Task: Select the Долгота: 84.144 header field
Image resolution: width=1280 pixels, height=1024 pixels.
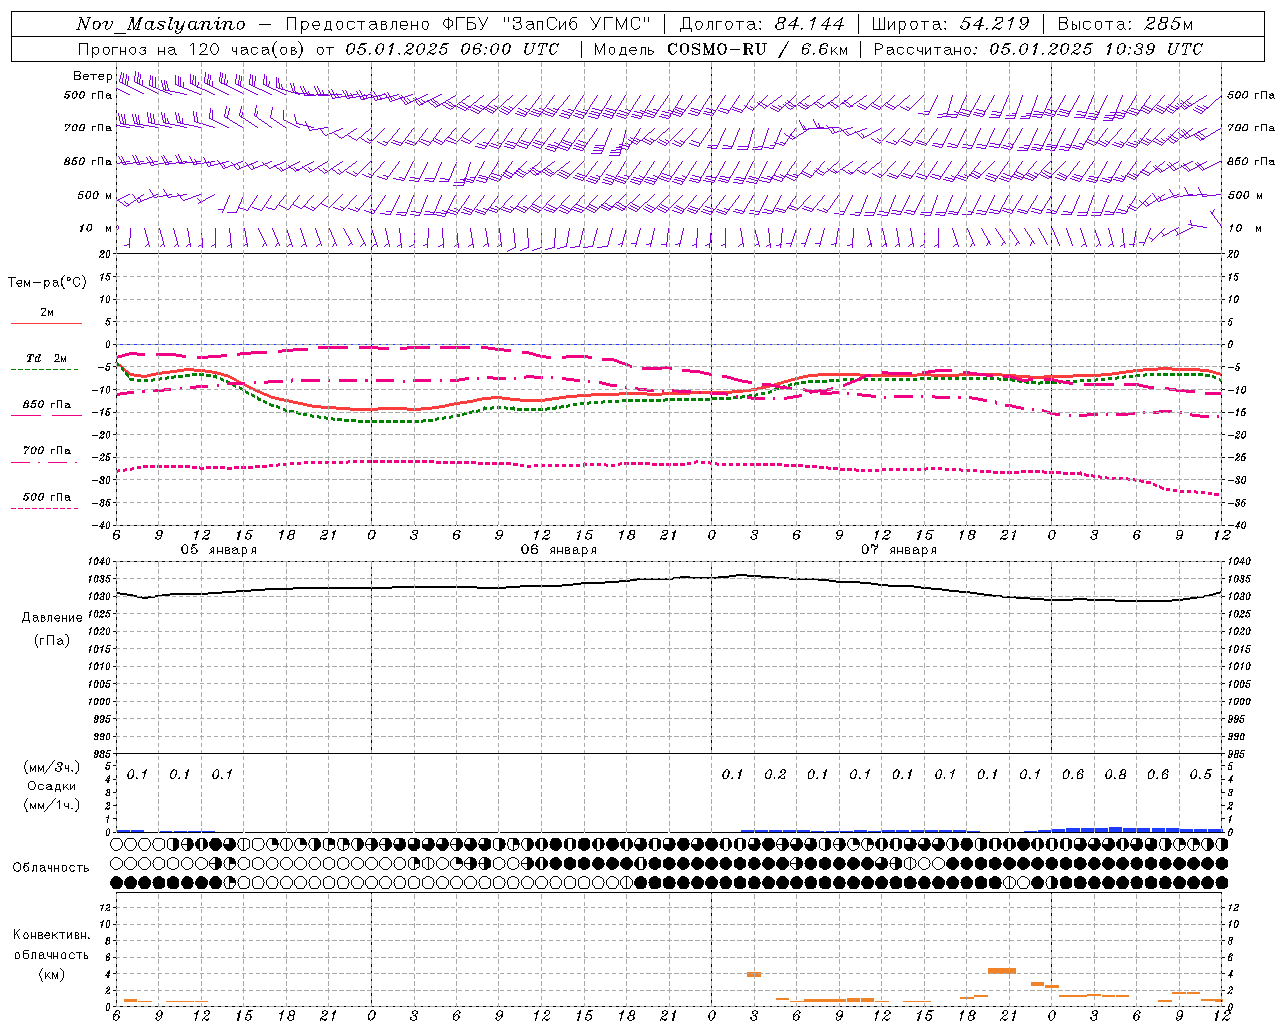Action: pyautogui.click(x=761, y=24)
